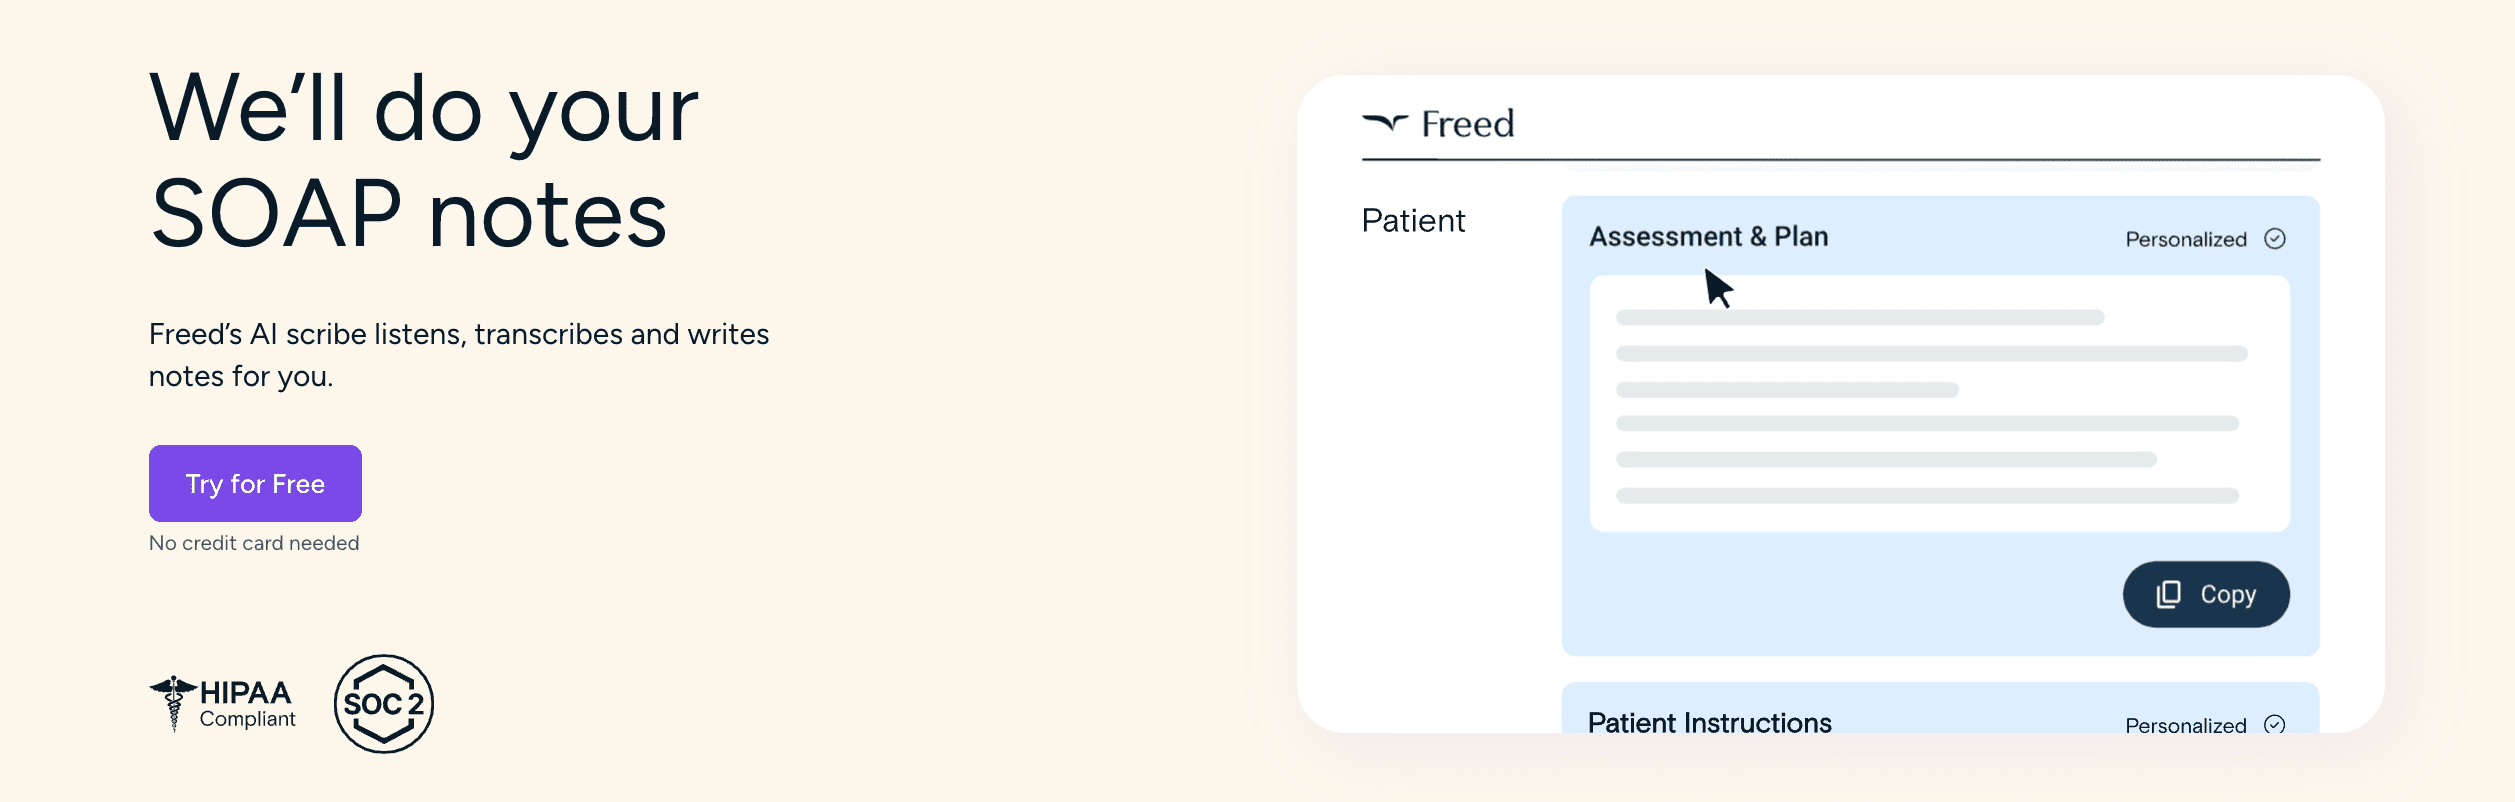Image resolution: width=2515 pixels, height=802 pixels.
Task: Click the Try for Free button
Action: click(x=254, y=483)
